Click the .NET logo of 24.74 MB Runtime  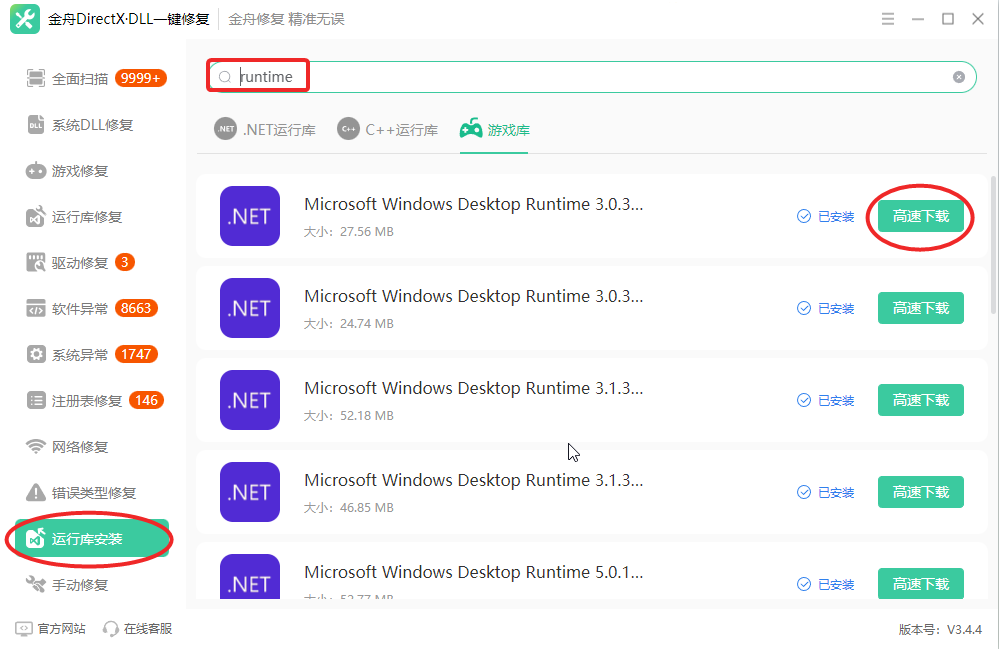pos(250,308)
